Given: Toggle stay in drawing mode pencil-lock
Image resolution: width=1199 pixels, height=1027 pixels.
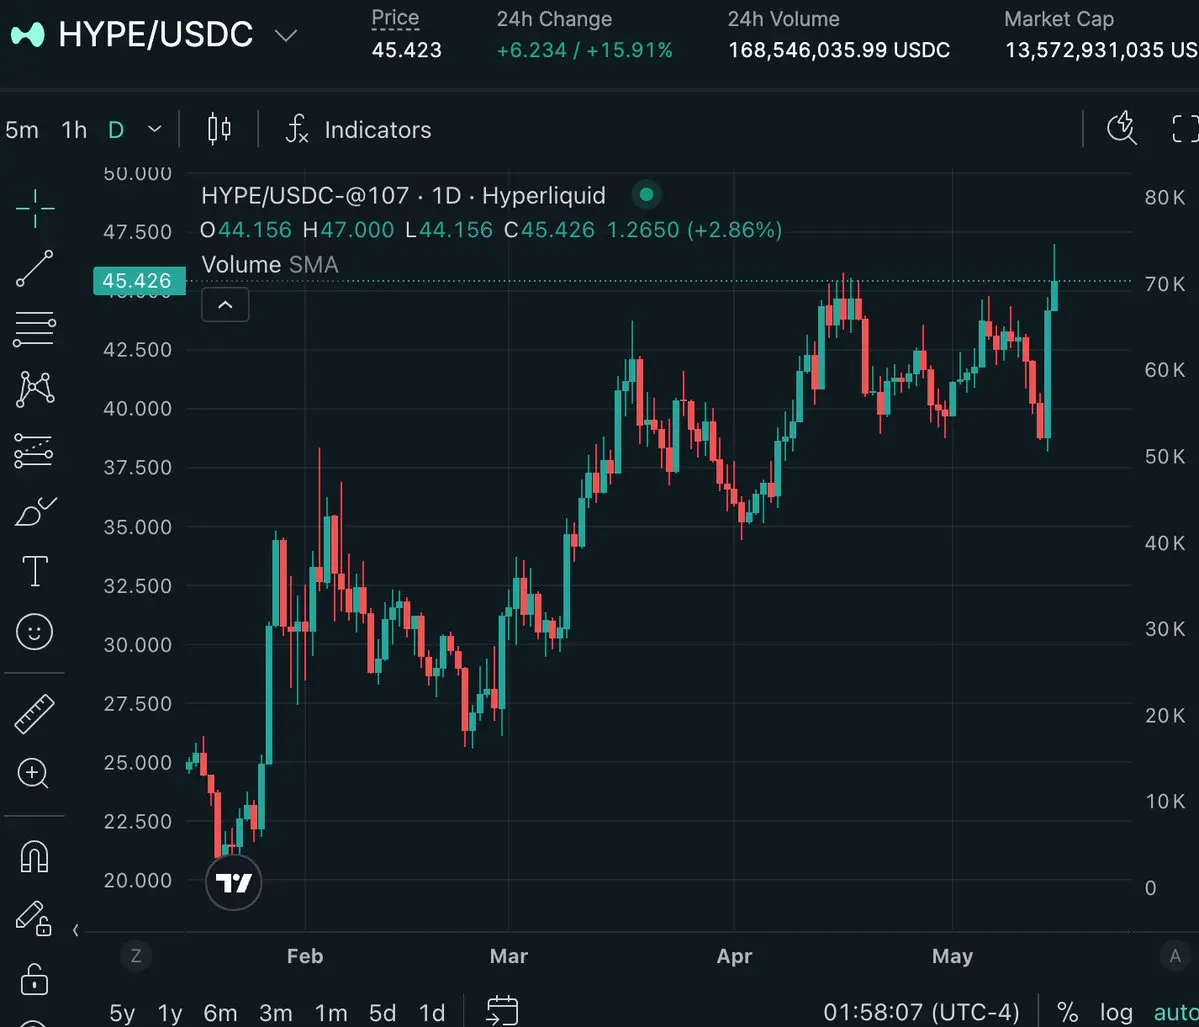Looking at the screenshot, I should coord(33,918).
